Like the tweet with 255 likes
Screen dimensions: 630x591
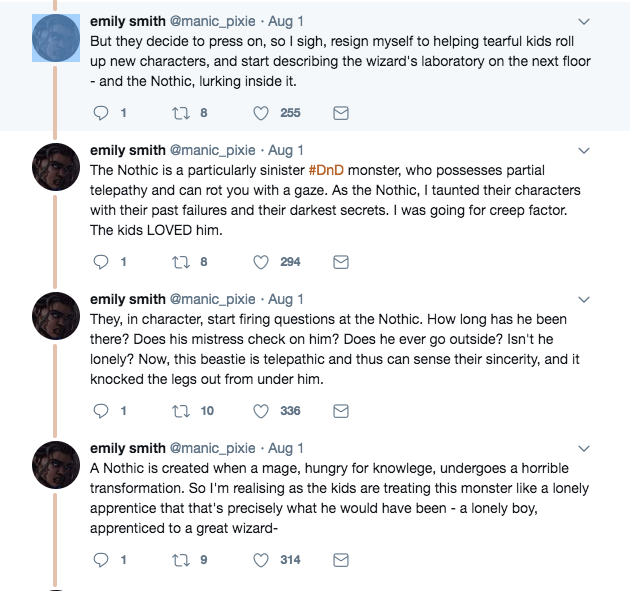(x=262, y=113)
